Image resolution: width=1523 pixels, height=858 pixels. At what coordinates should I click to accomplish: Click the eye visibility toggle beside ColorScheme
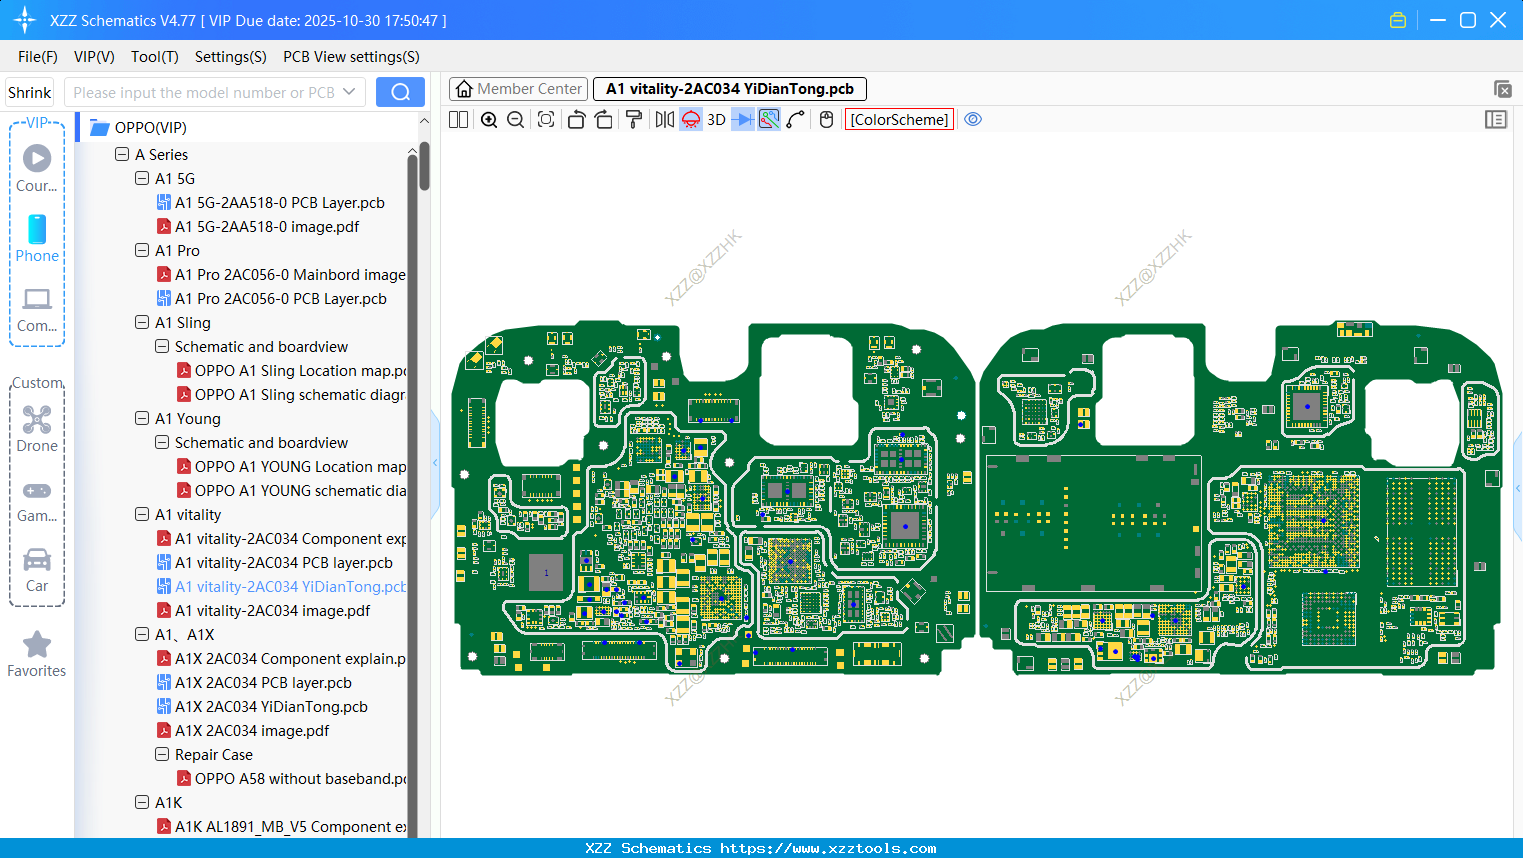(973, 119)
